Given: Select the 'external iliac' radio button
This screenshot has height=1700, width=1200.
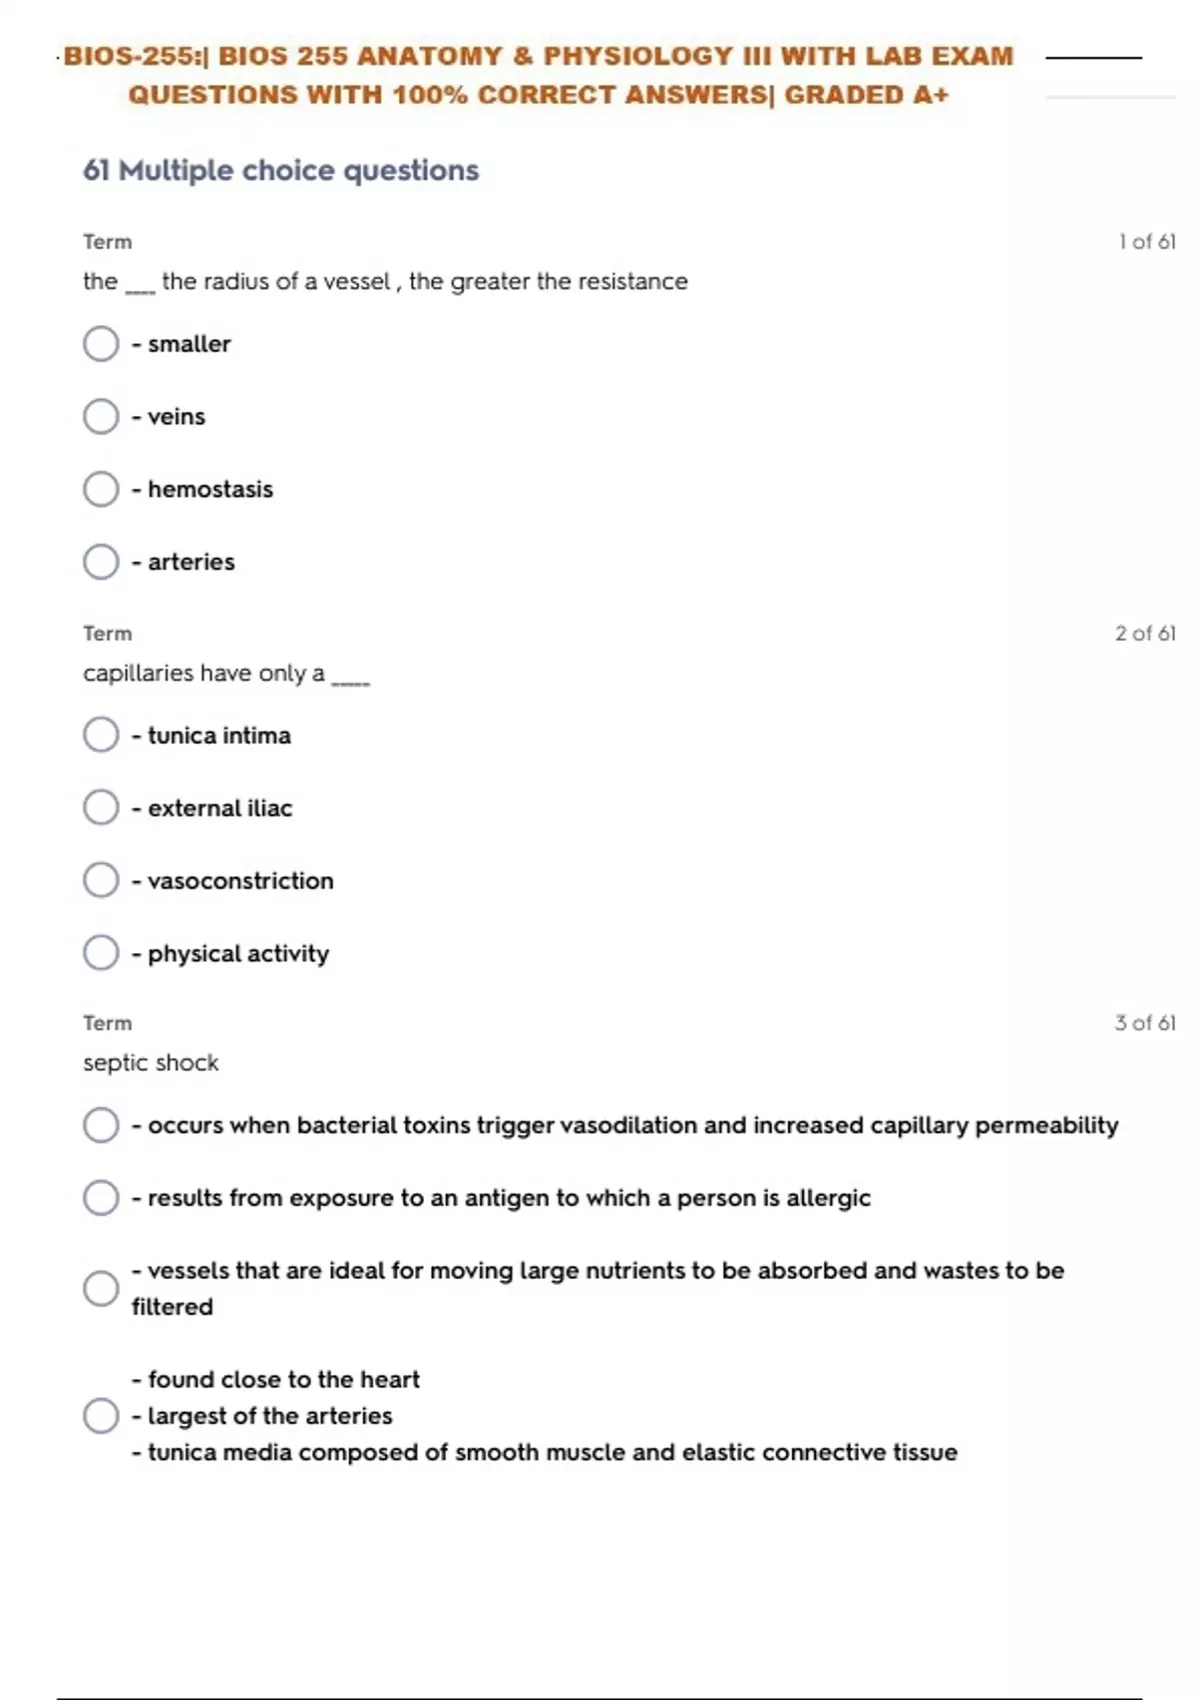Looking at the screenshot, I should [x=101, y=808].
